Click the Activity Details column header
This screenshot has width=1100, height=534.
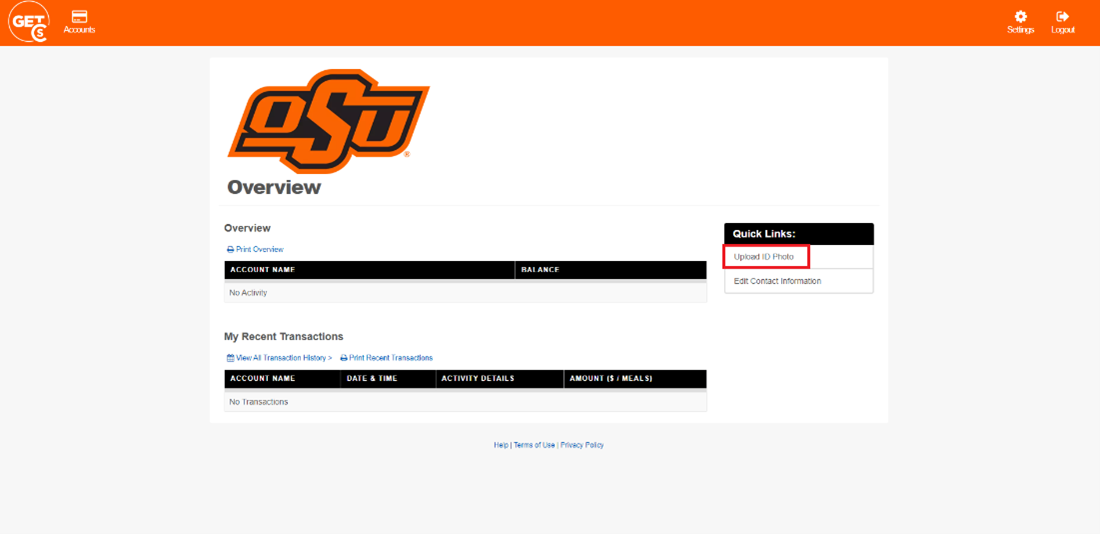pos(478,379)
